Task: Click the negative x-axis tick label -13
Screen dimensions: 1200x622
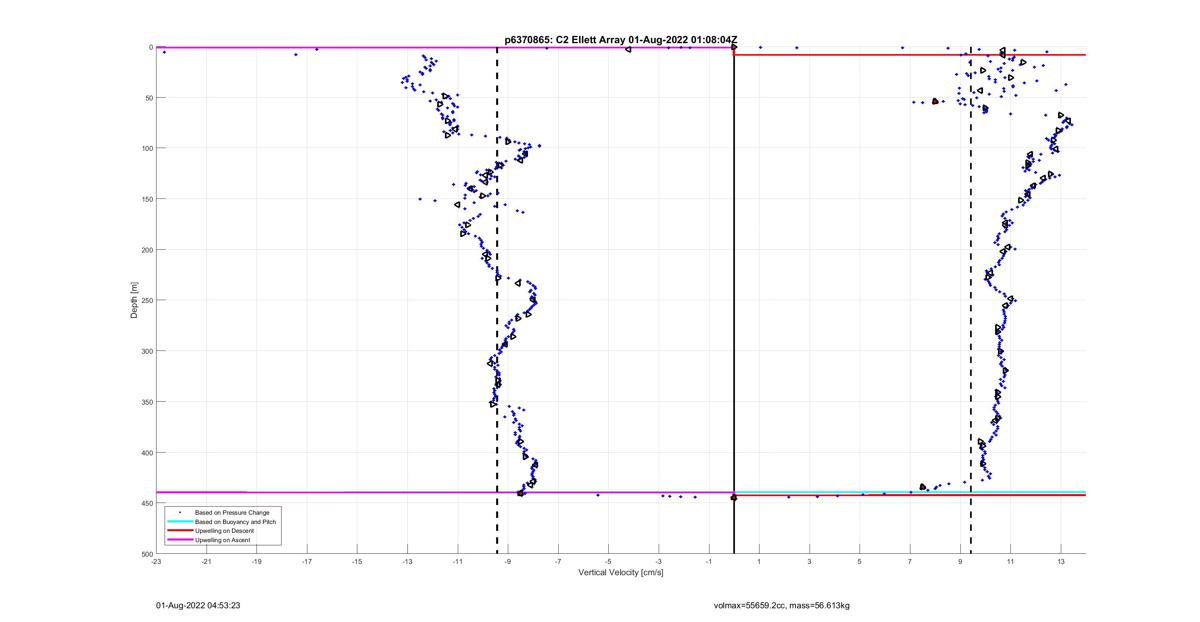Action: coord(407,562)
